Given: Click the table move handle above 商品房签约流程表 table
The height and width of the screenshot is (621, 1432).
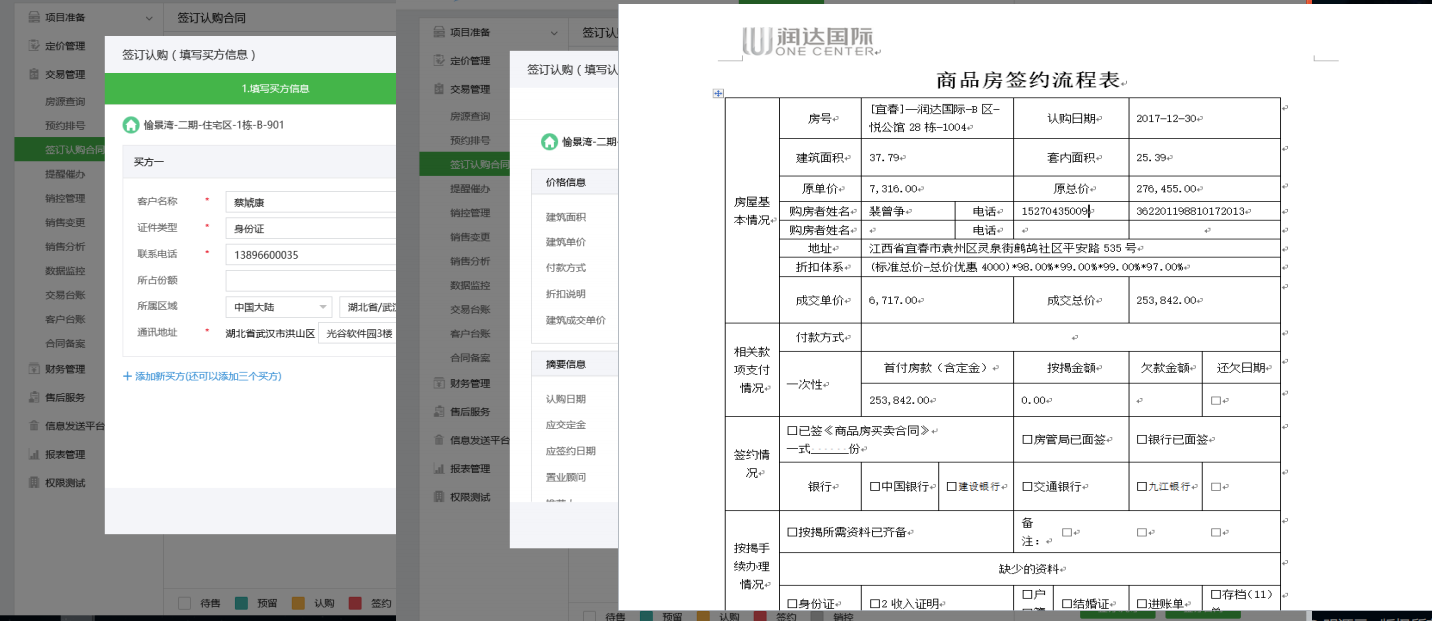Looking at the screenshot, I should (x=717, y=93).
